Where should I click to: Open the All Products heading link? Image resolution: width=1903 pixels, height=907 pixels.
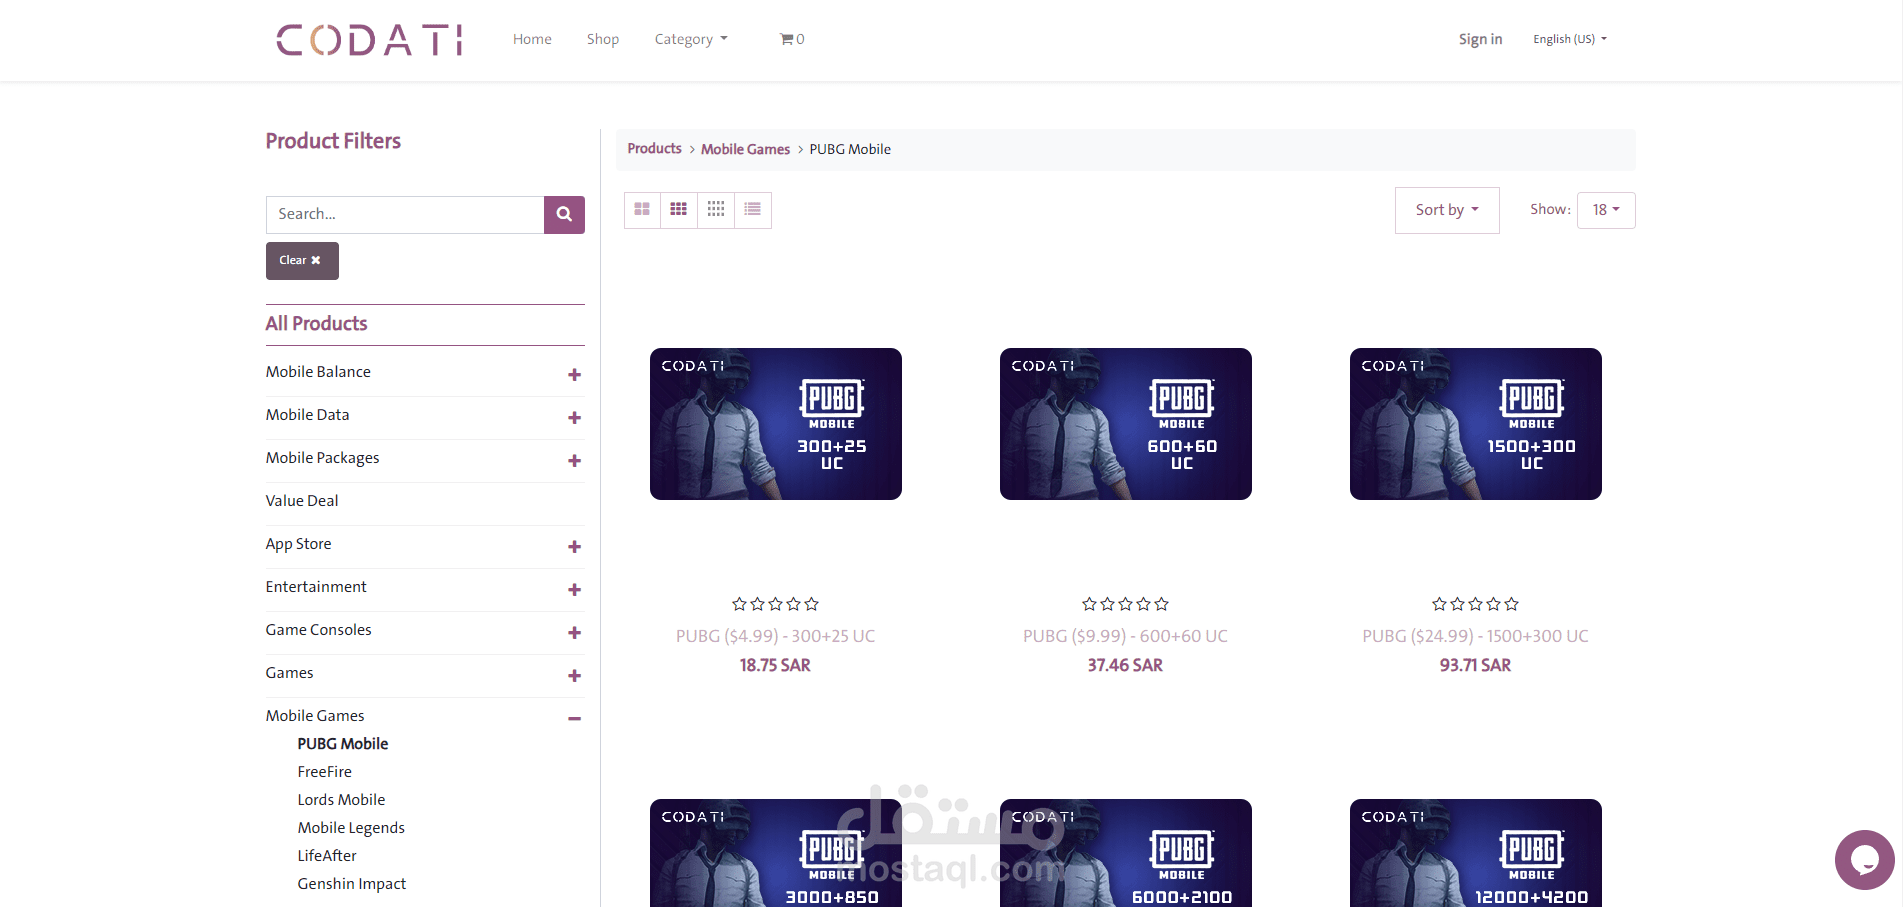click(316, 323)
